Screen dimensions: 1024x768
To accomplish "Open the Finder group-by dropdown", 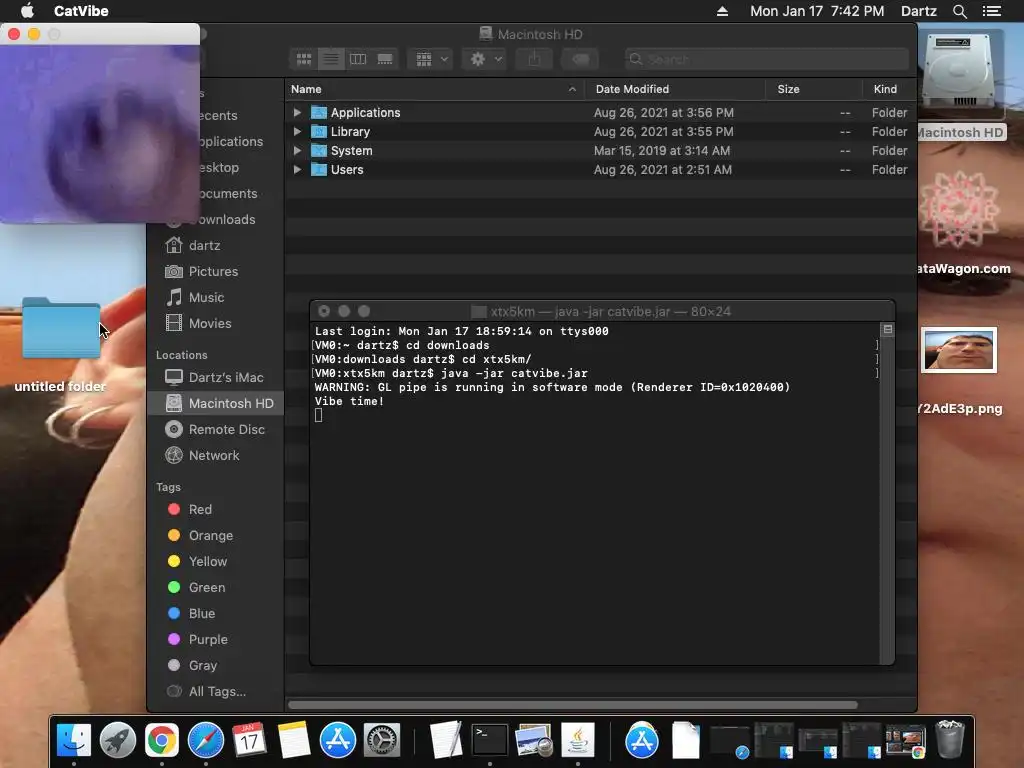I will pos(430,59).
